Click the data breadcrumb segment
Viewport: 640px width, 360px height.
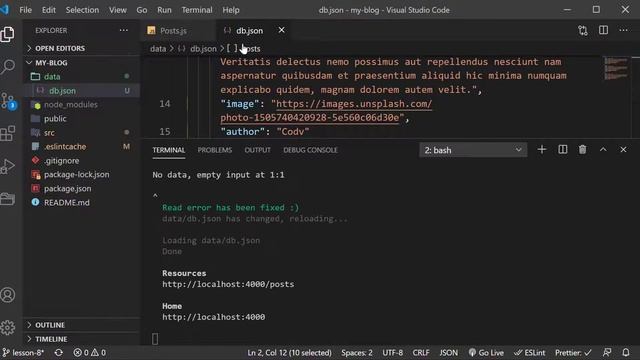pyautogui.click(x=158, y=49)
